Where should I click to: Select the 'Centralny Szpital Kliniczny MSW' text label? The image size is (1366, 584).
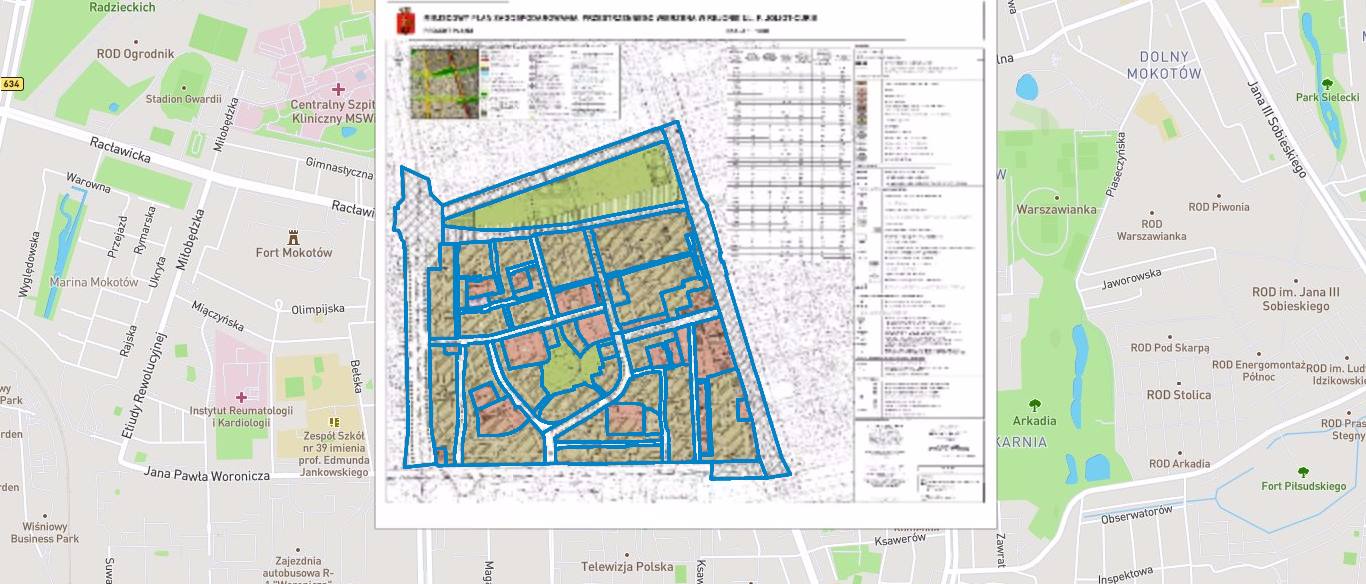(333, 111)
